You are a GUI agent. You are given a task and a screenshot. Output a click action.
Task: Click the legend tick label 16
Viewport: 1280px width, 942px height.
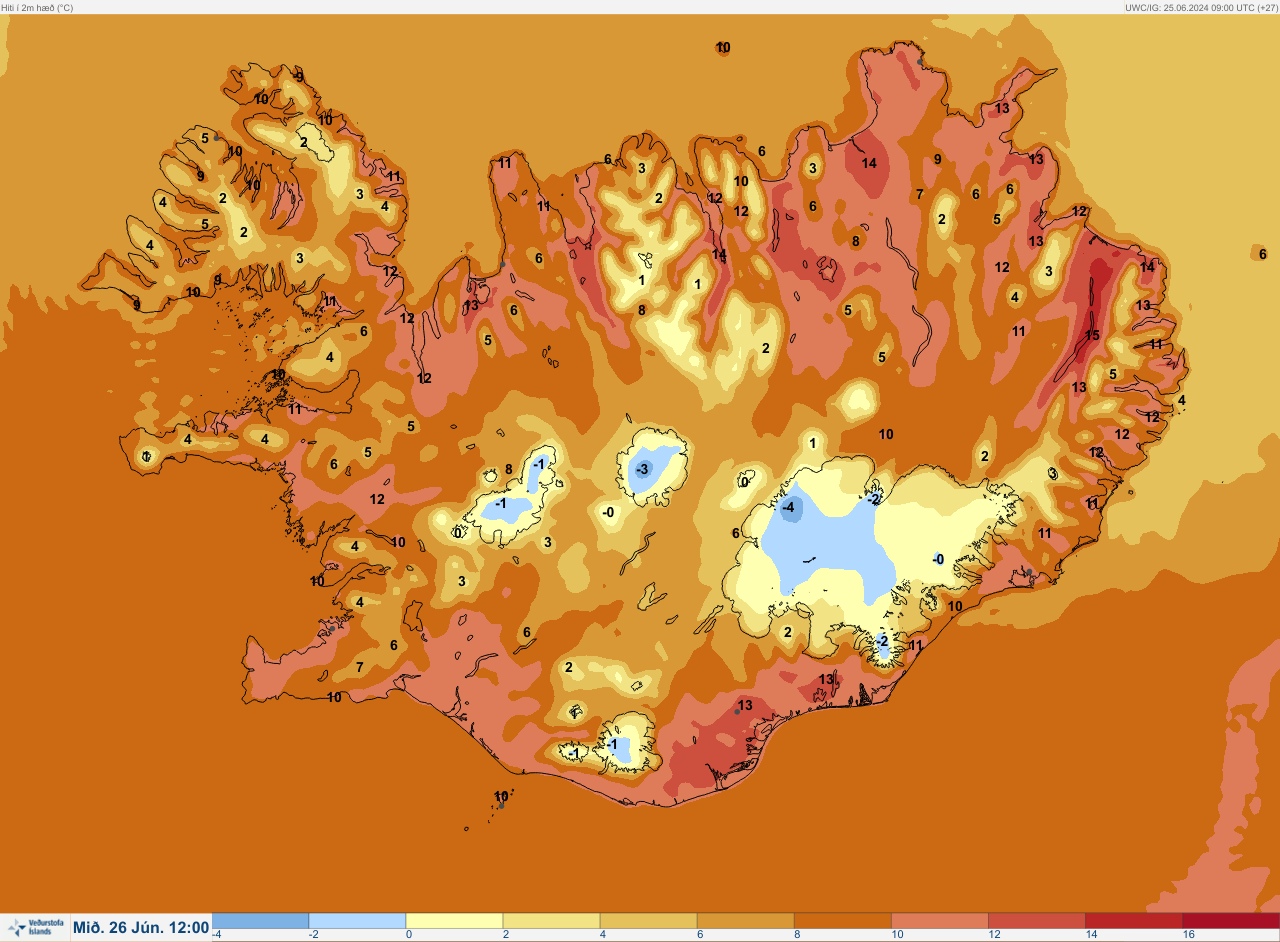(x=1188, y=935)
